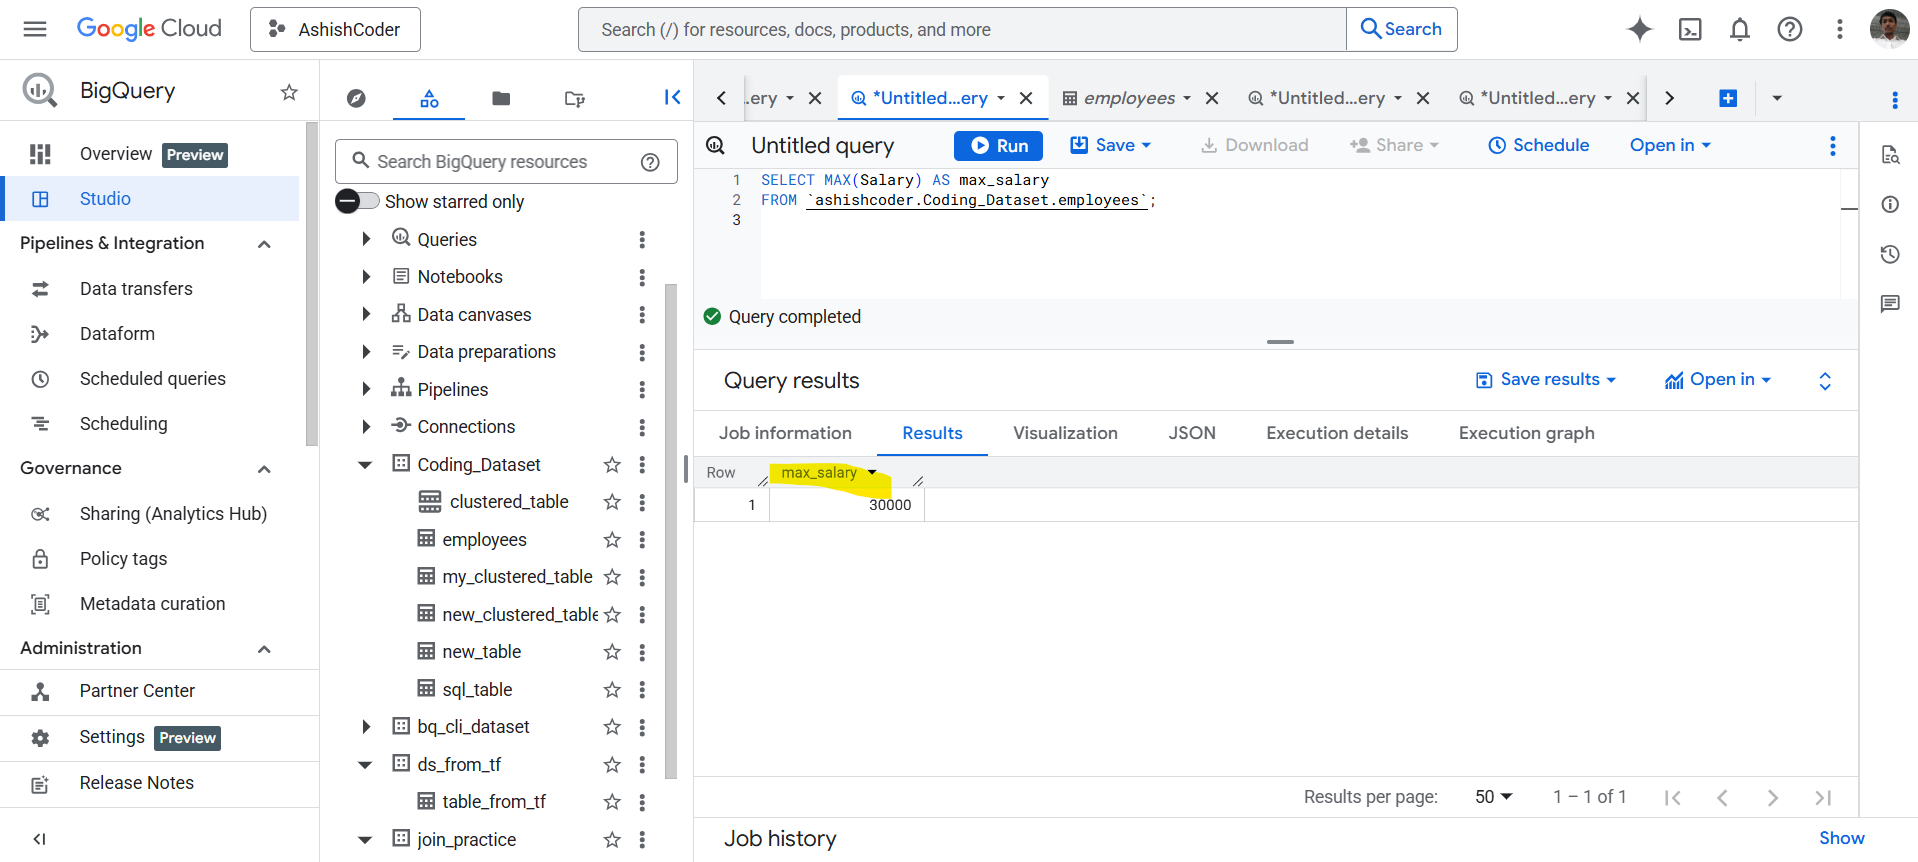The width and height of the screenshot is (1918, 862).
Task: Expand the Data canvases tree node
Action: point(366,314)
